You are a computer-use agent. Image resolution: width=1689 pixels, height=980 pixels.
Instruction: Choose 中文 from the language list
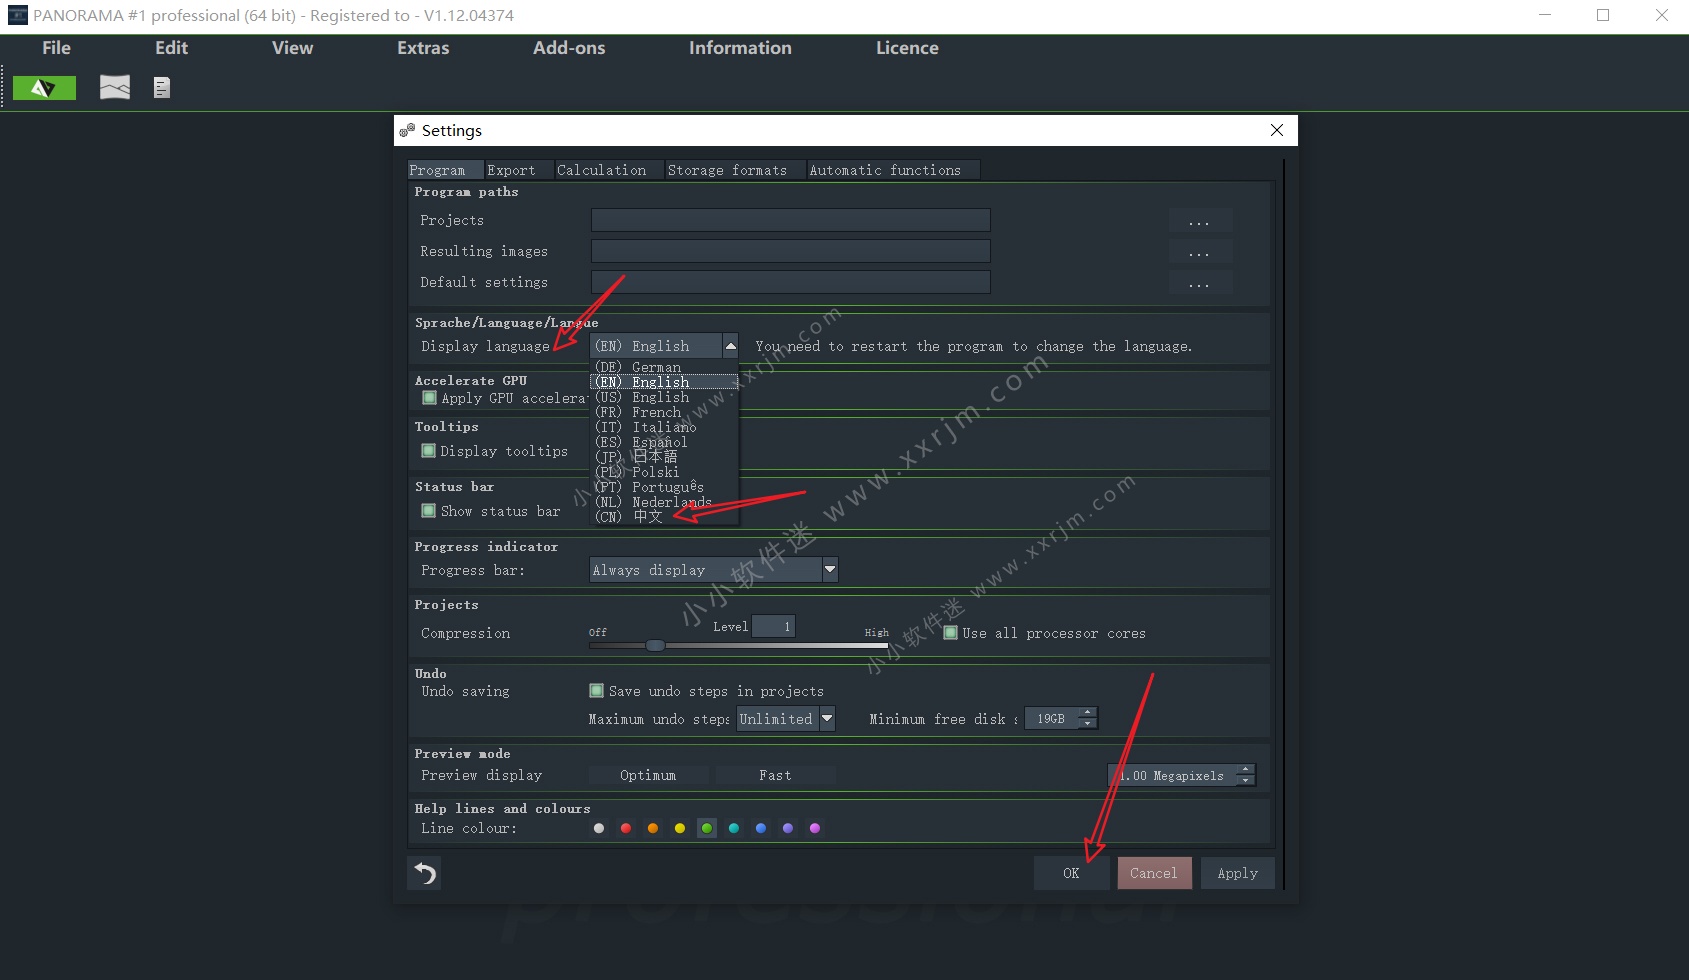648,517
